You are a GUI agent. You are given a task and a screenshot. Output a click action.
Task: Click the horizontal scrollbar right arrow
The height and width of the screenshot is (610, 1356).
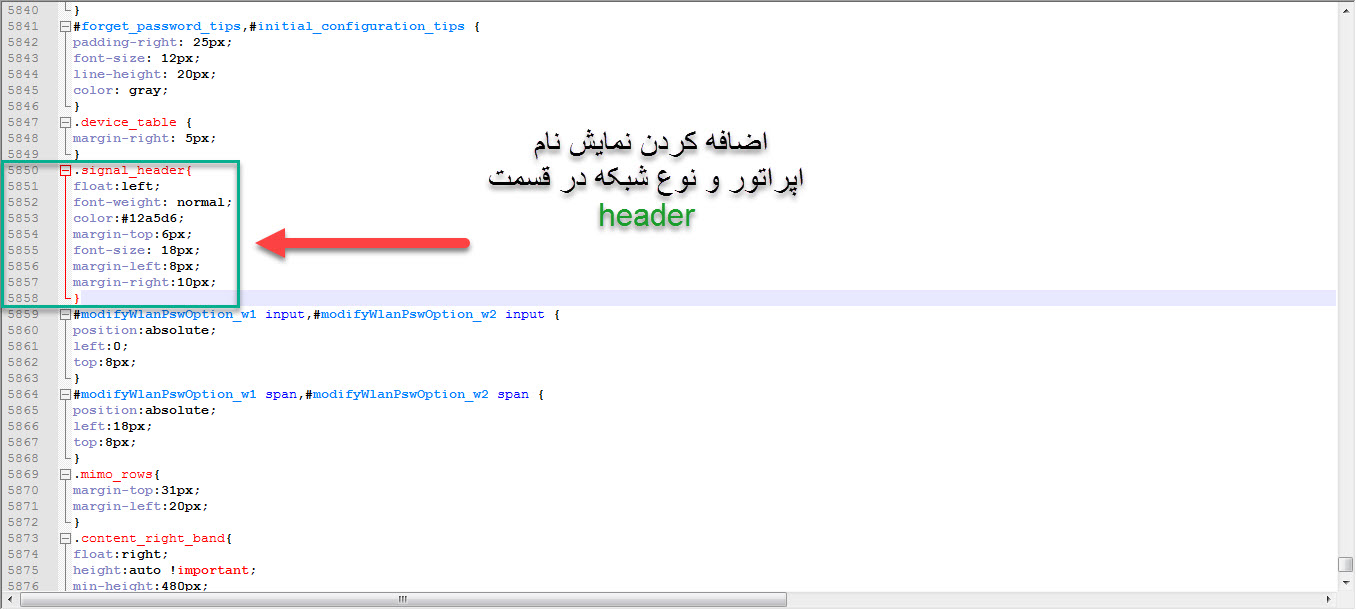coord(1328,600)
